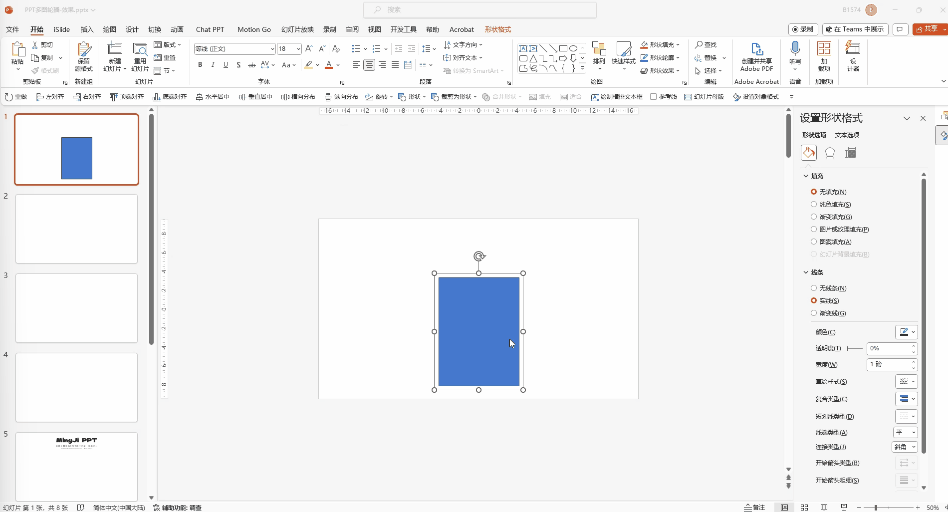Tick the checkbox in the quick access toolbar
The image size is (948, 512).
pos(654,97)
